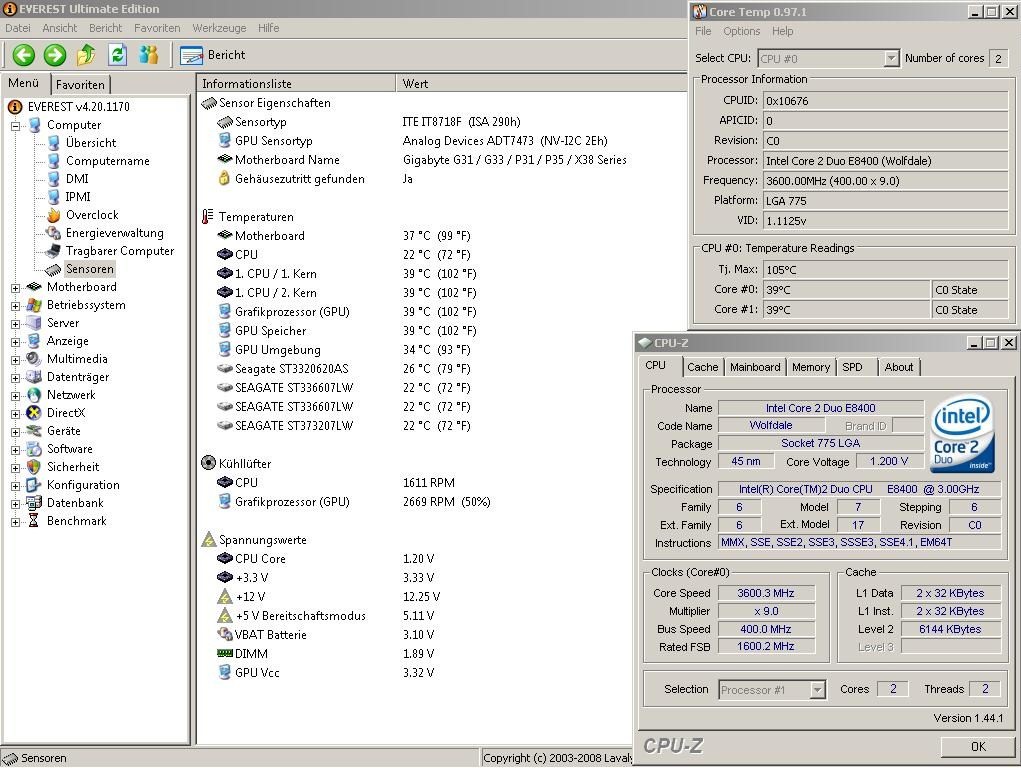Click the Up level arrow icon in toolbar
1021x768 pixels.
click(x=86, y=55)
